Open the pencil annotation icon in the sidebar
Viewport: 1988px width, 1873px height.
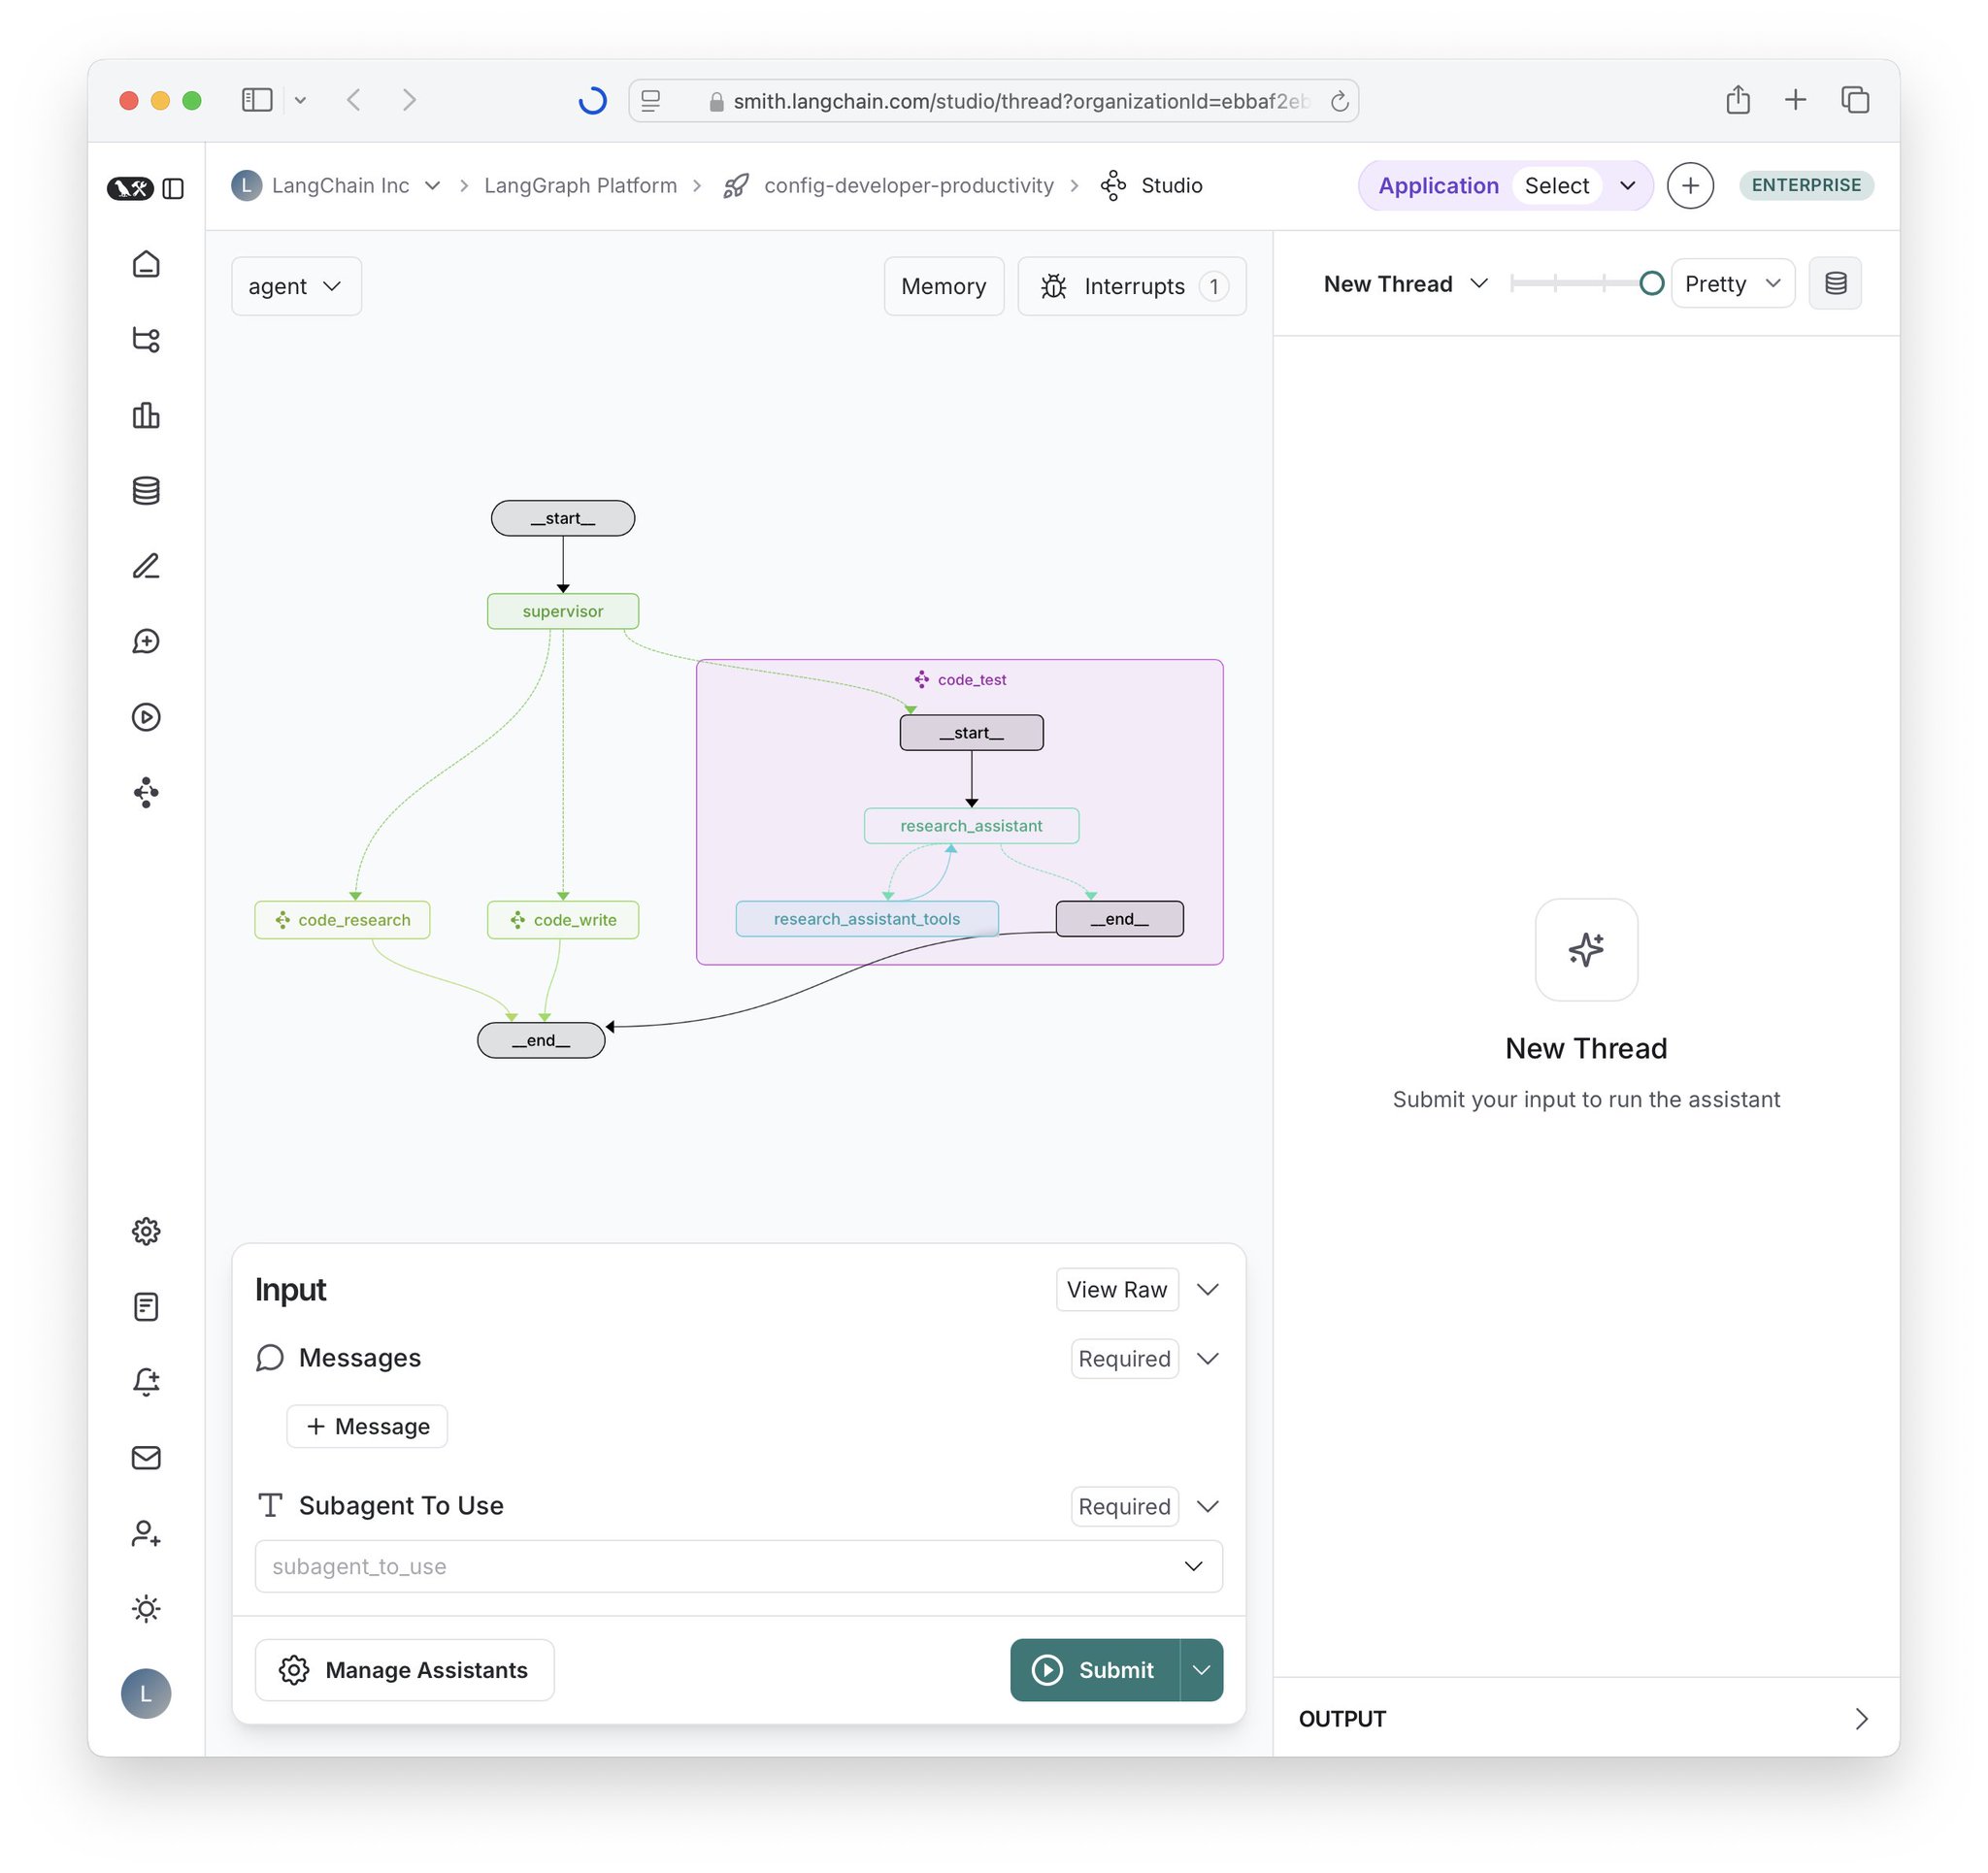(146, 566)
